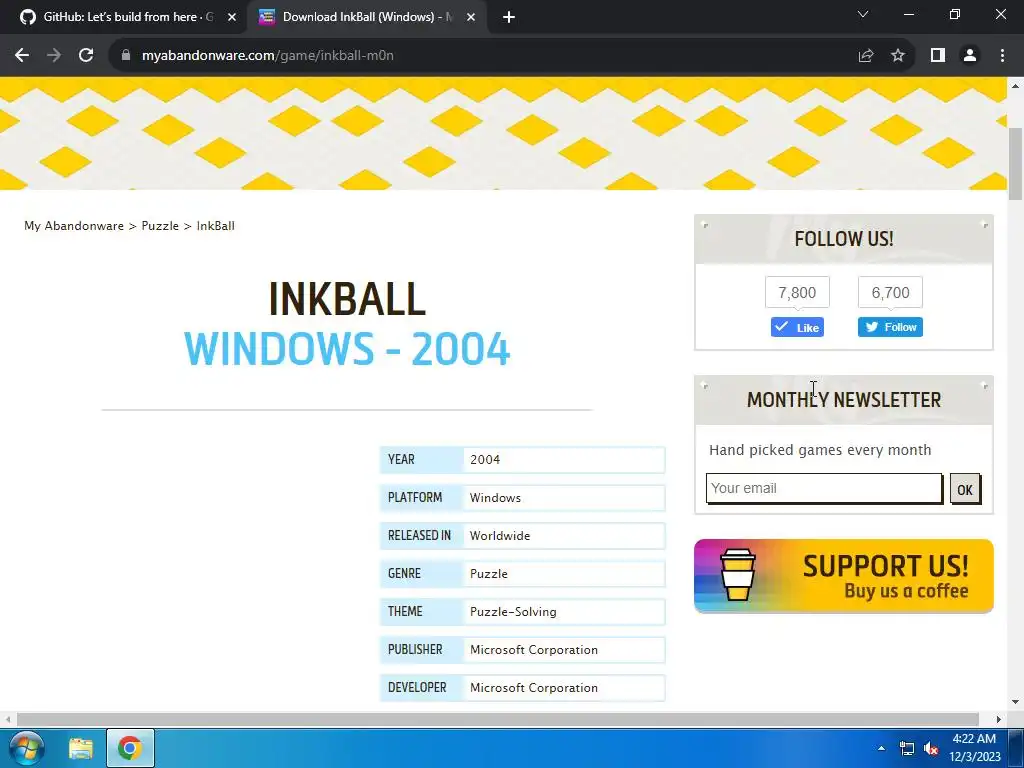Click the site lock icon in address bar
The height and width of the screenshot is (768, 1024).
(126, 56)
